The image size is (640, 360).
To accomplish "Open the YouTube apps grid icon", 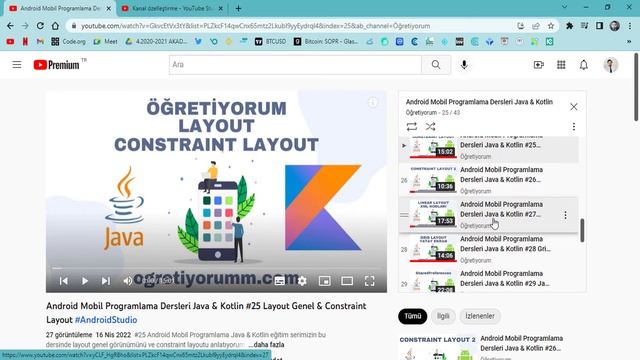I will (x=561, y=65).
